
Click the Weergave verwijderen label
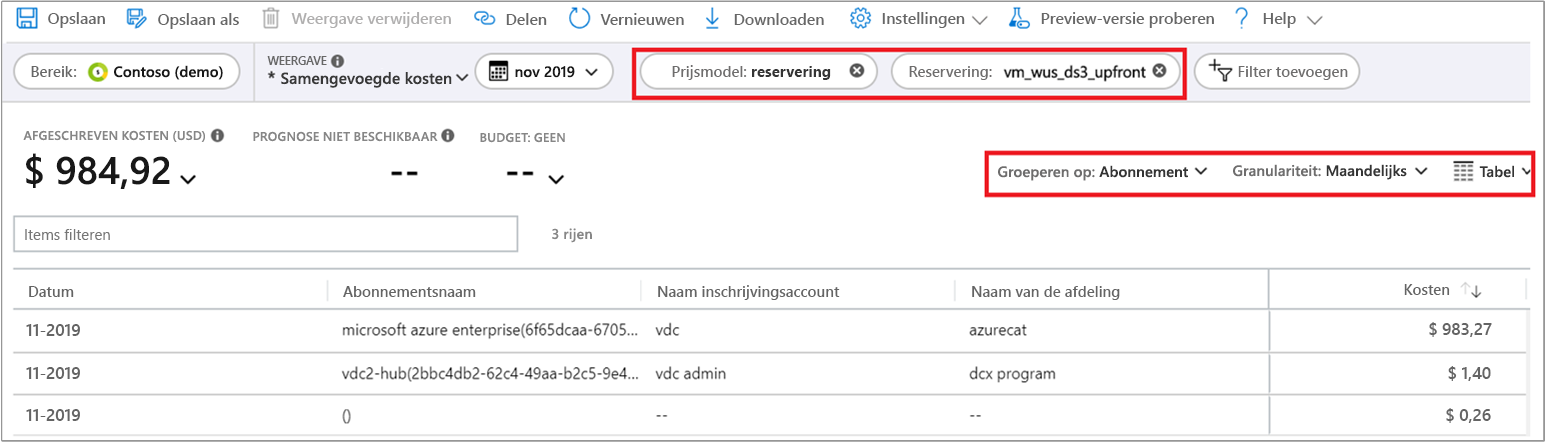371,19
